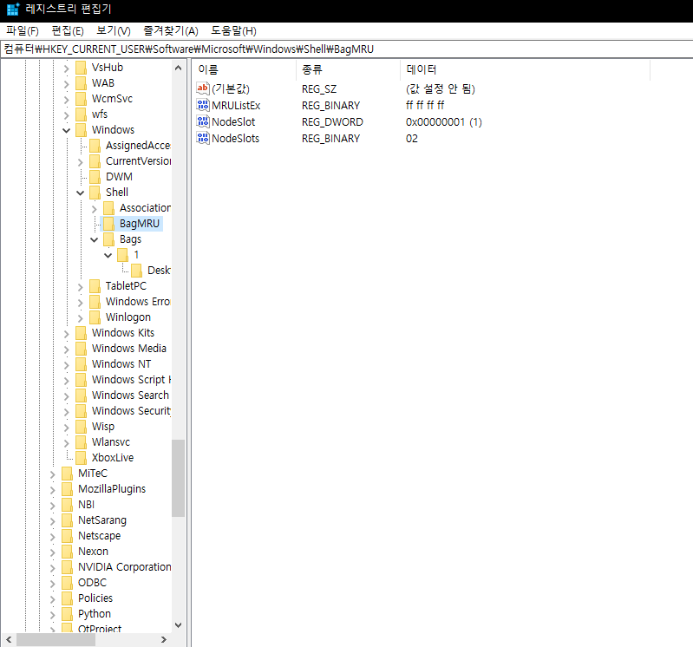Screen dimensions: 694x651
Task: Click the registry path address bar
Action: (347, 49)
